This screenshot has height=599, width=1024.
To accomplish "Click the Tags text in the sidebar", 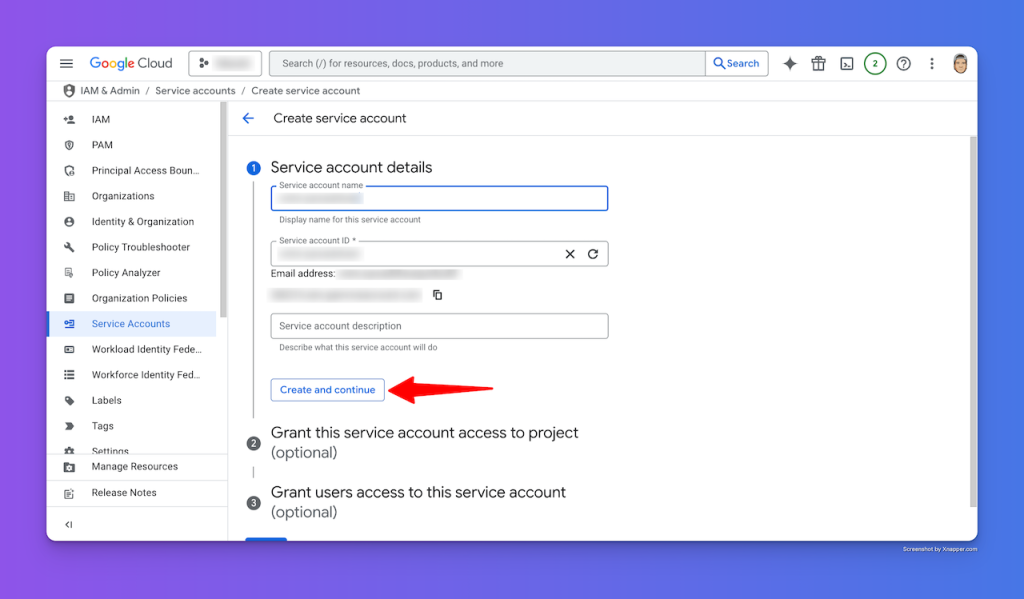I will pos(103,426).
